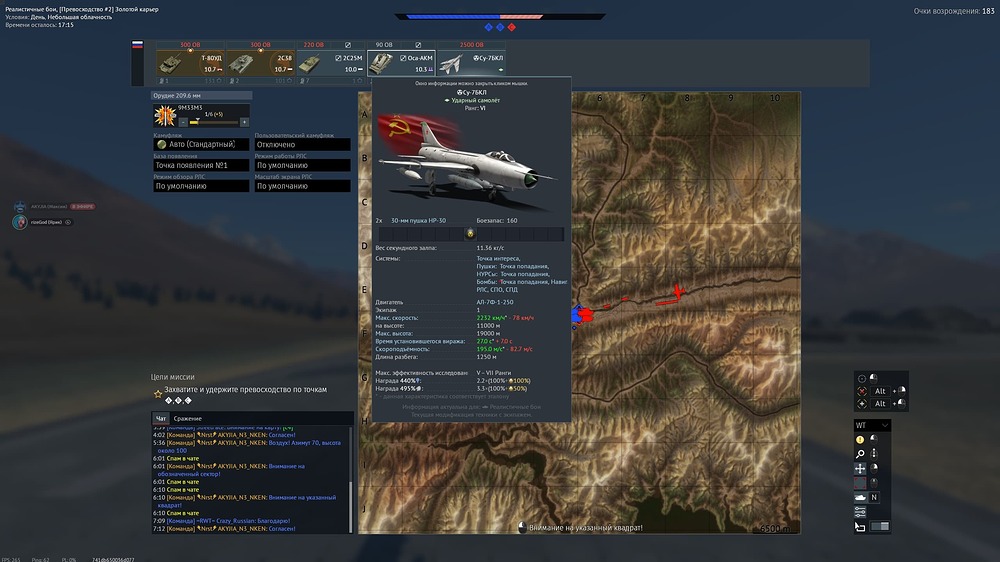
Task: Click squad member AKYIIA avatar
Action: point(20,207)
